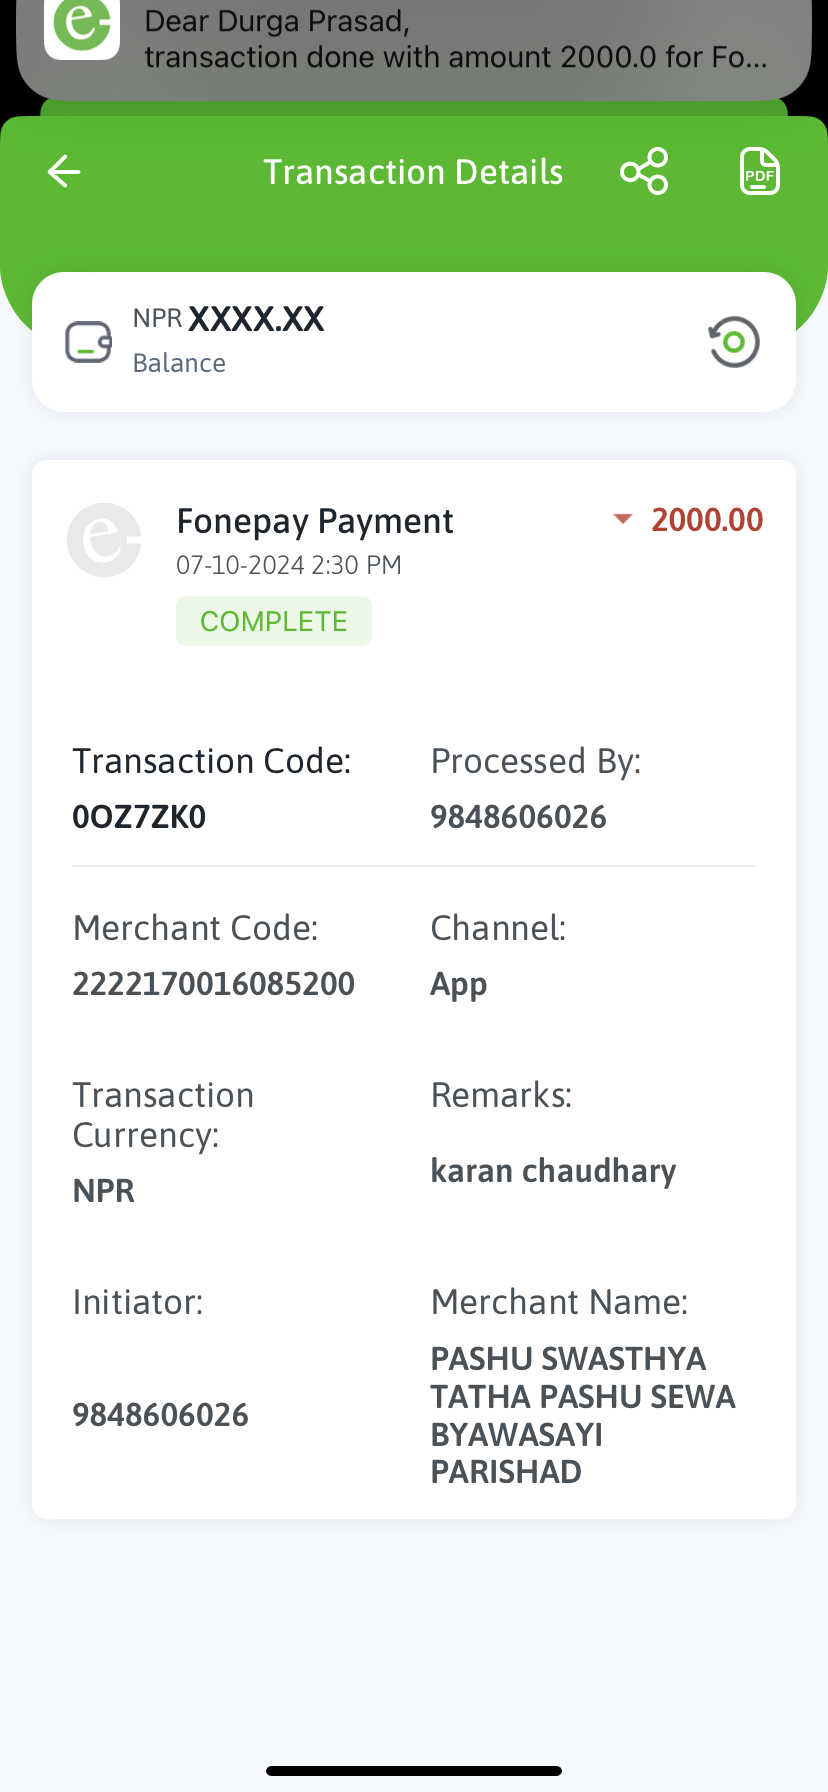The height and width of the screenshot is (1792, 828).
Task: Open the share icon in header
Action: 644,172
